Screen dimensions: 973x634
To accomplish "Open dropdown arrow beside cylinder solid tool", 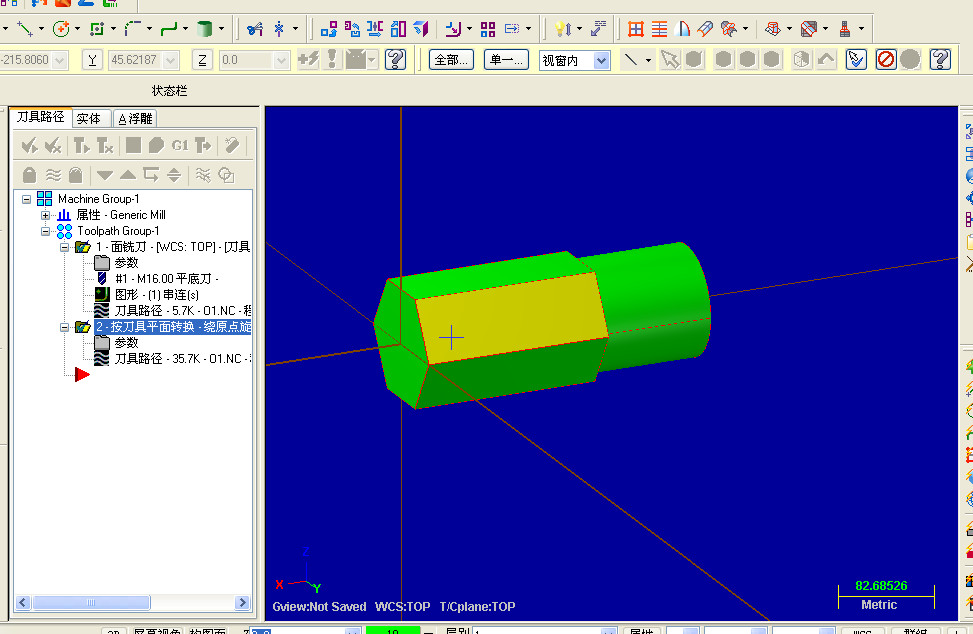I will [221, 29].
